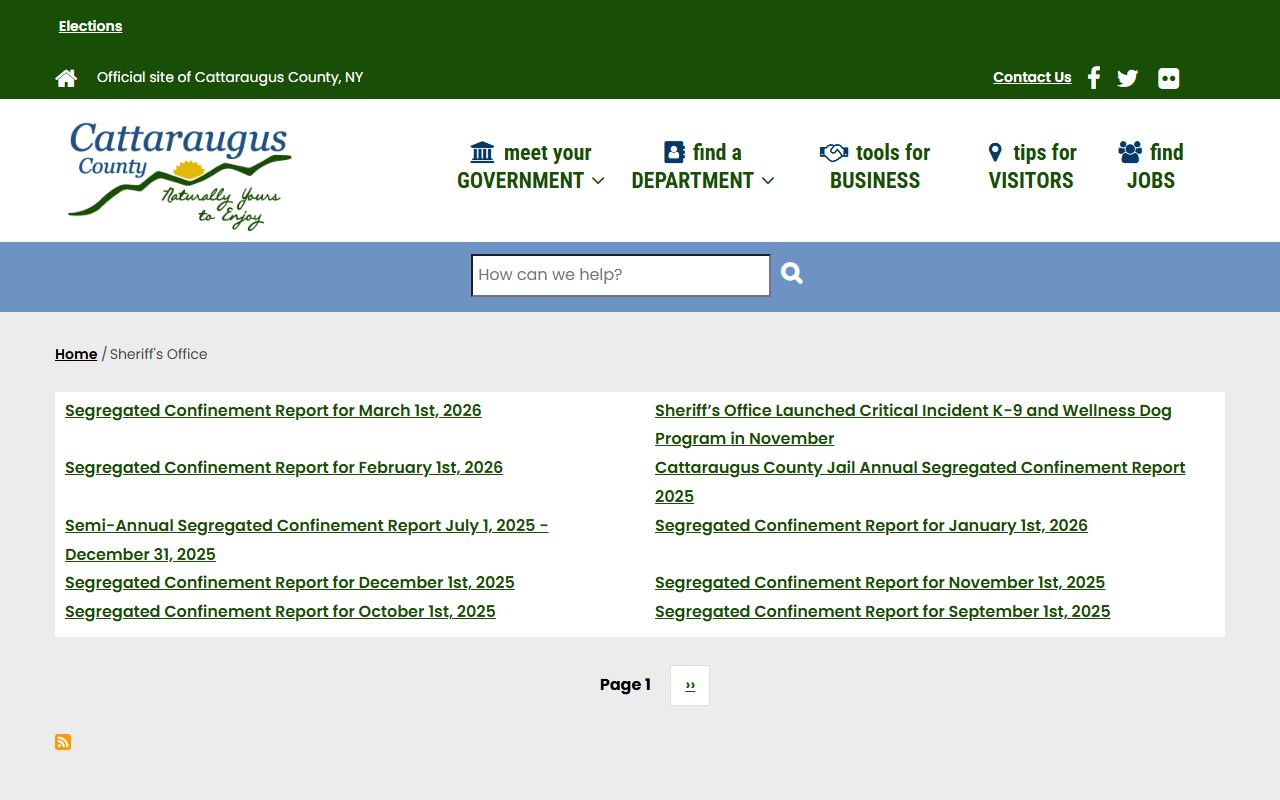Open the Contact Us link
1280x800 pixels.
coord(1032,77)
